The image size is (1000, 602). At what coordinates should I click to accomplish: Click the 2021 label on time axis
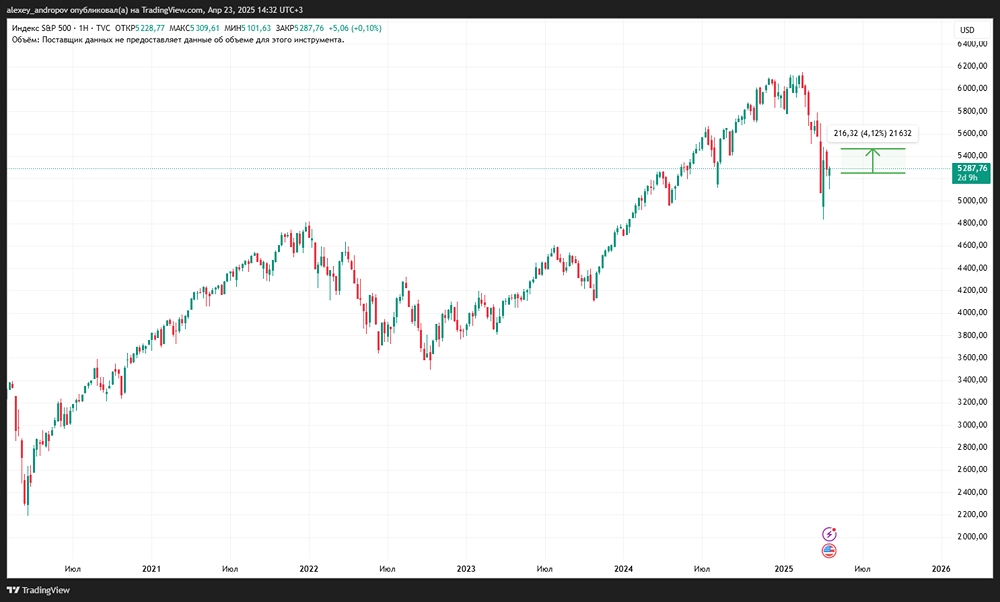coord(151,569)
